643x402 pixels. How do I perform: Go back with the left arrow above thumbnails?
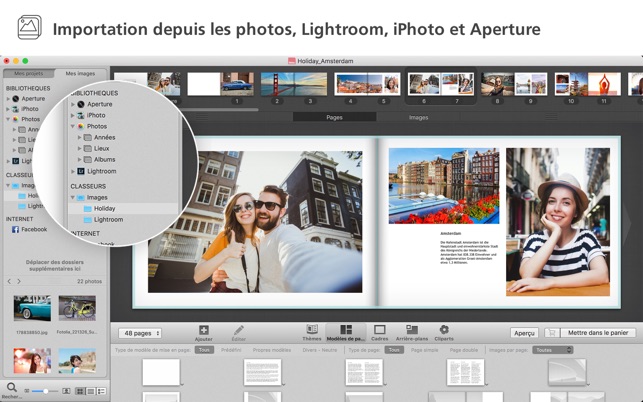[x=9, y=281]
